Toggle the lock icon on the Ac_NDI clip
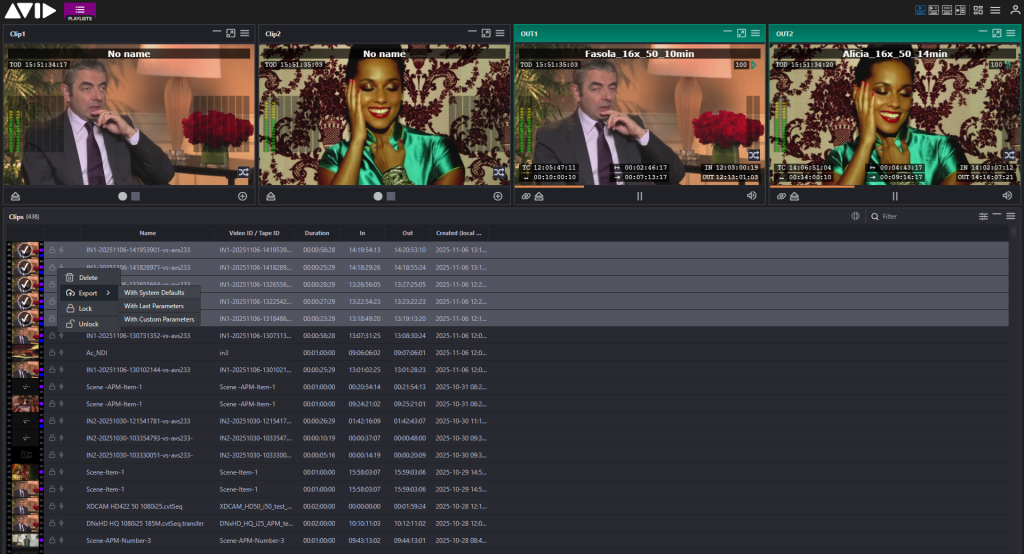Image resolution: width=1024 pixels, height=554 pixels. click(50, 352)
